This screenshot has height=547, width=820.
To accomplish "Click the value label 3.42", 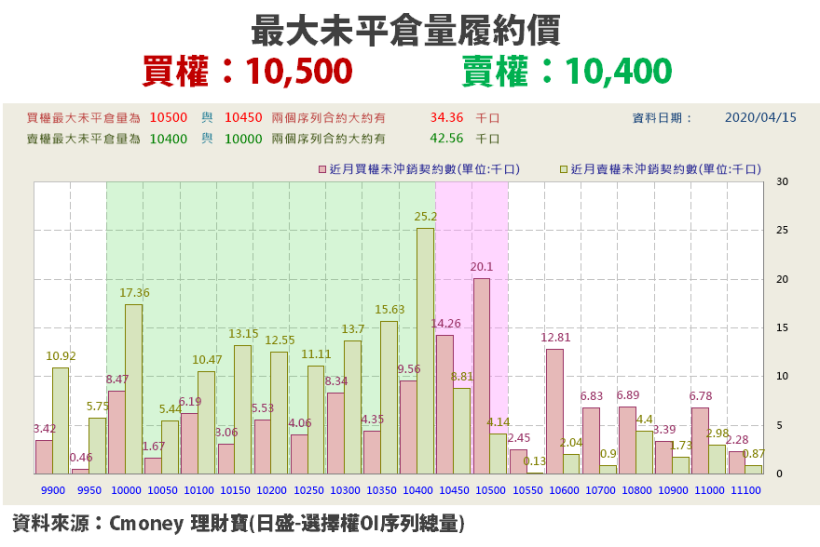I will (x=44, y=429).
